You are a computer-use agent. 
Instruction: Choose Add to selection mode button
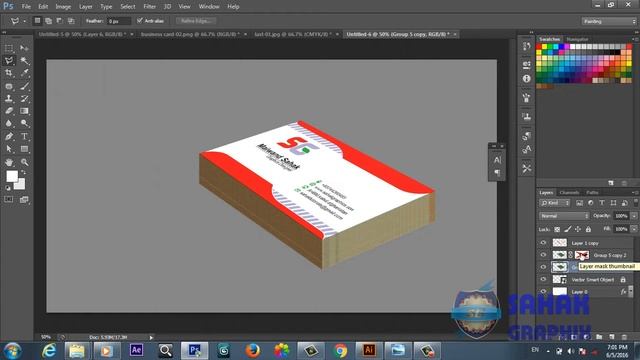click(49, 21)
